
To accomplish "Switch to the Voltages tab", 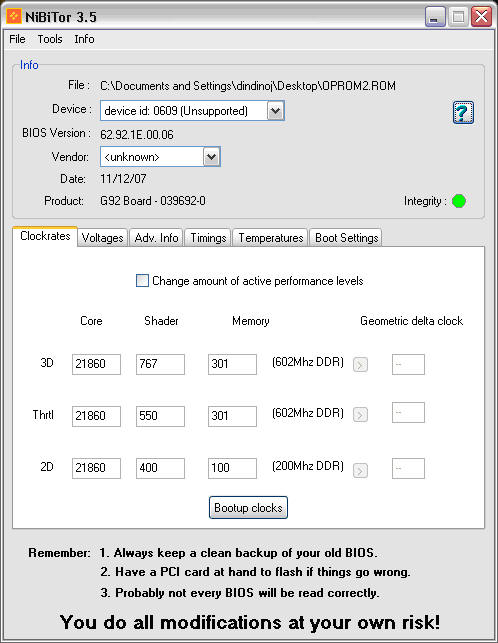I will (x=103, y=237).
